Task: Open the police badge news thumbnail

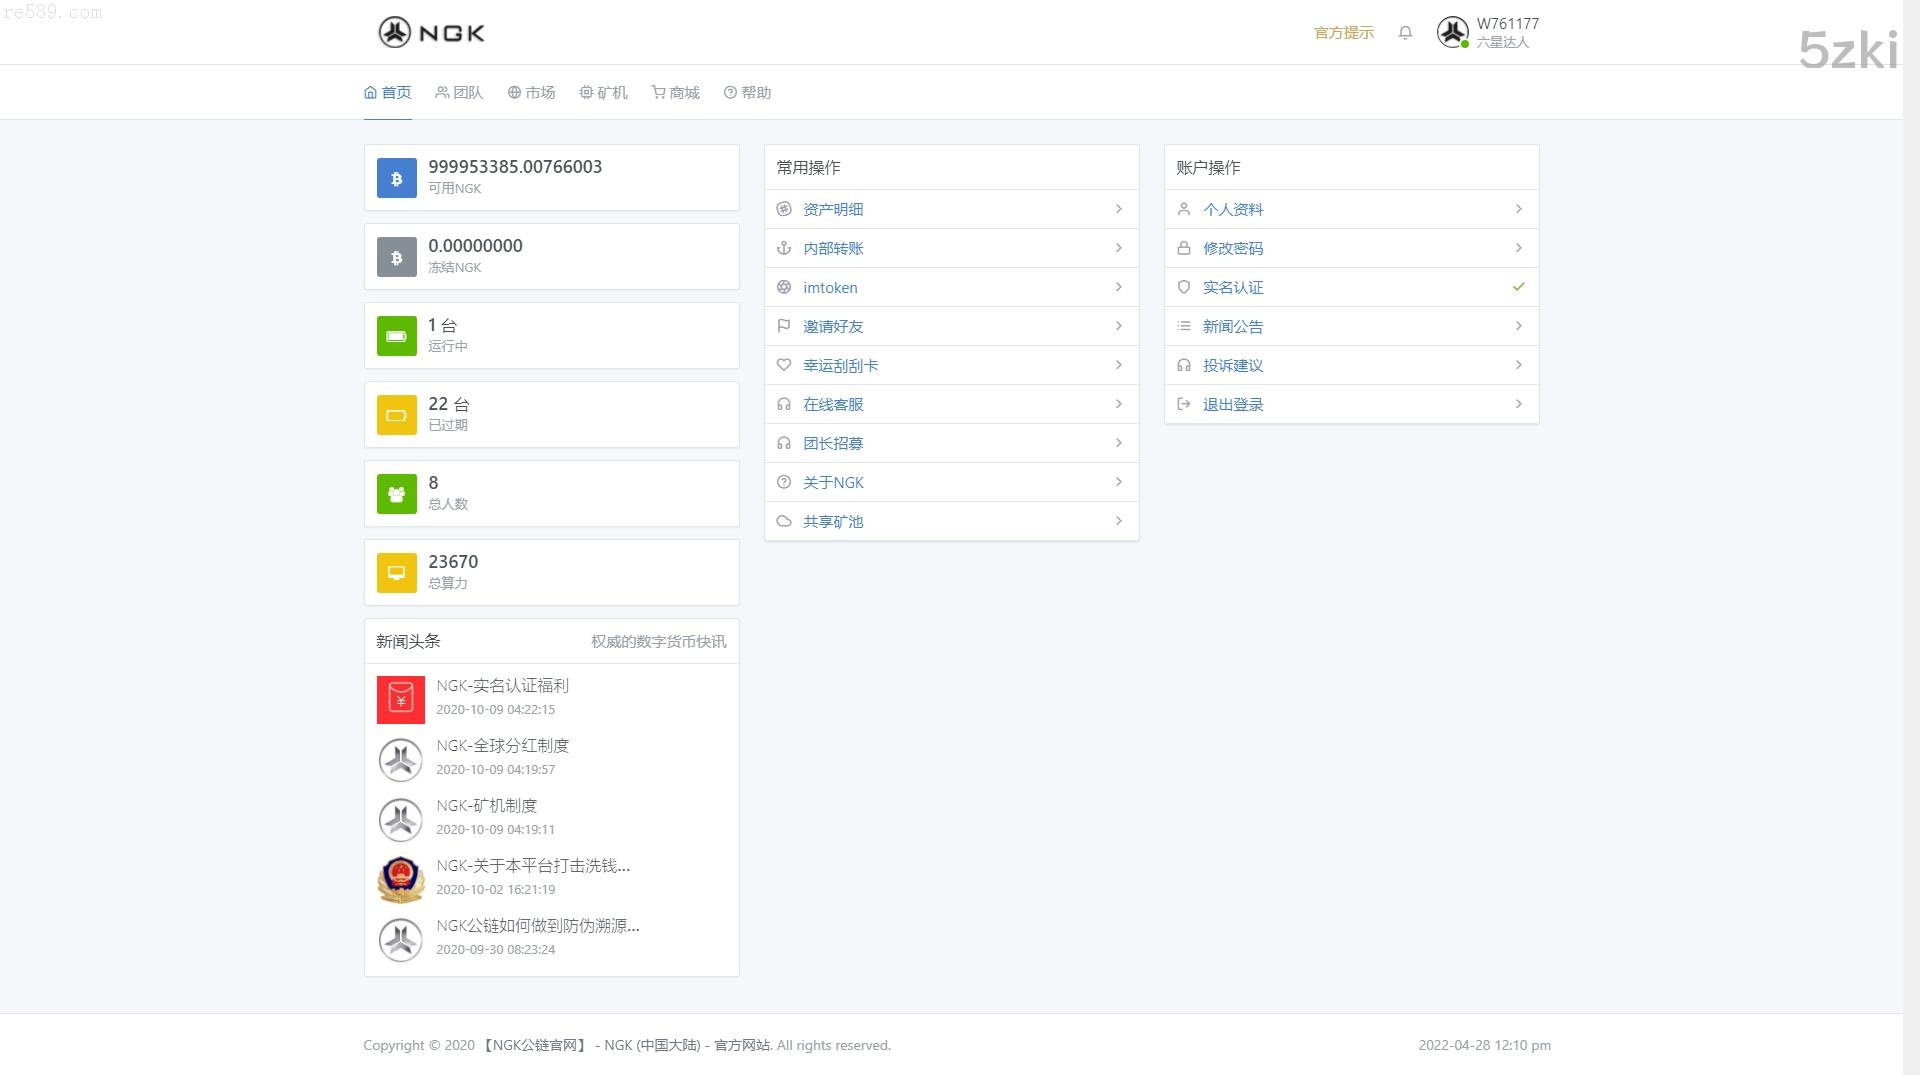Action: pyautogui.click(x=400, y=880)
